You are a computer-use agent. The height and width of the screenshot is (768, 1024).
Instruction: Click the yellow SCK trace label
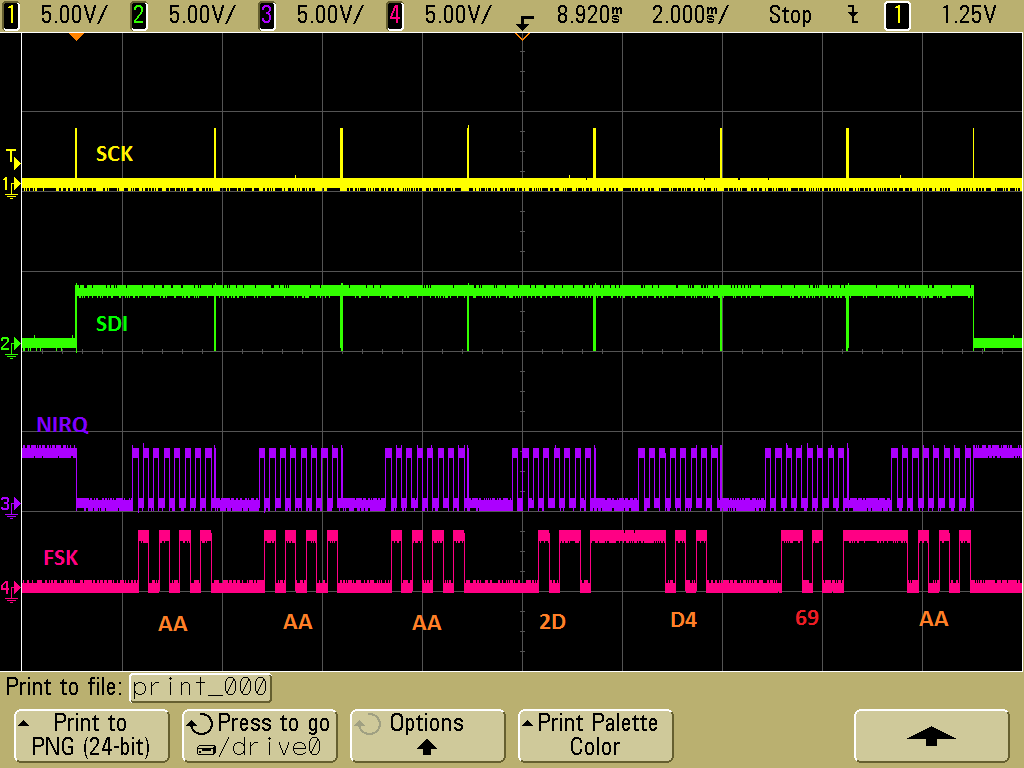click(115, 154)
